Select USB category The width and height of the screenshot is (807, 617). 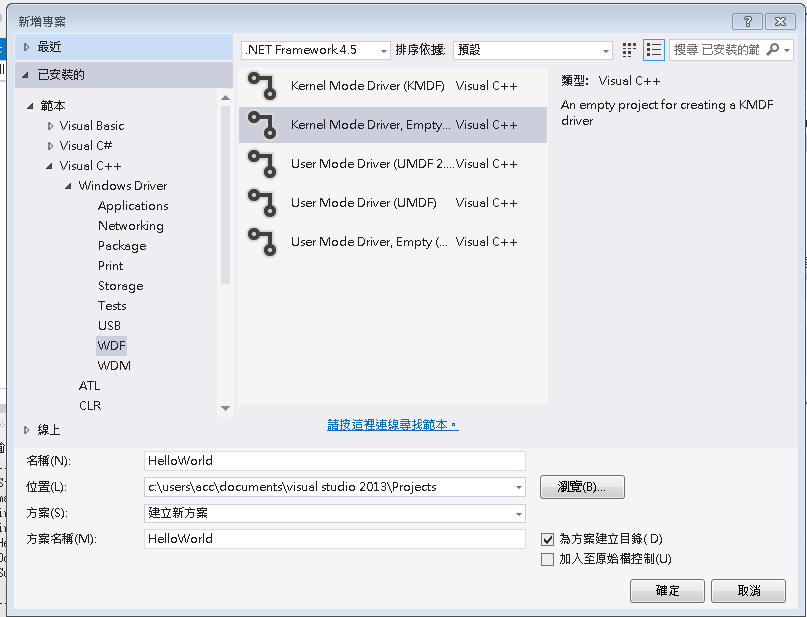pyautogui.click(x=109, y=326)
